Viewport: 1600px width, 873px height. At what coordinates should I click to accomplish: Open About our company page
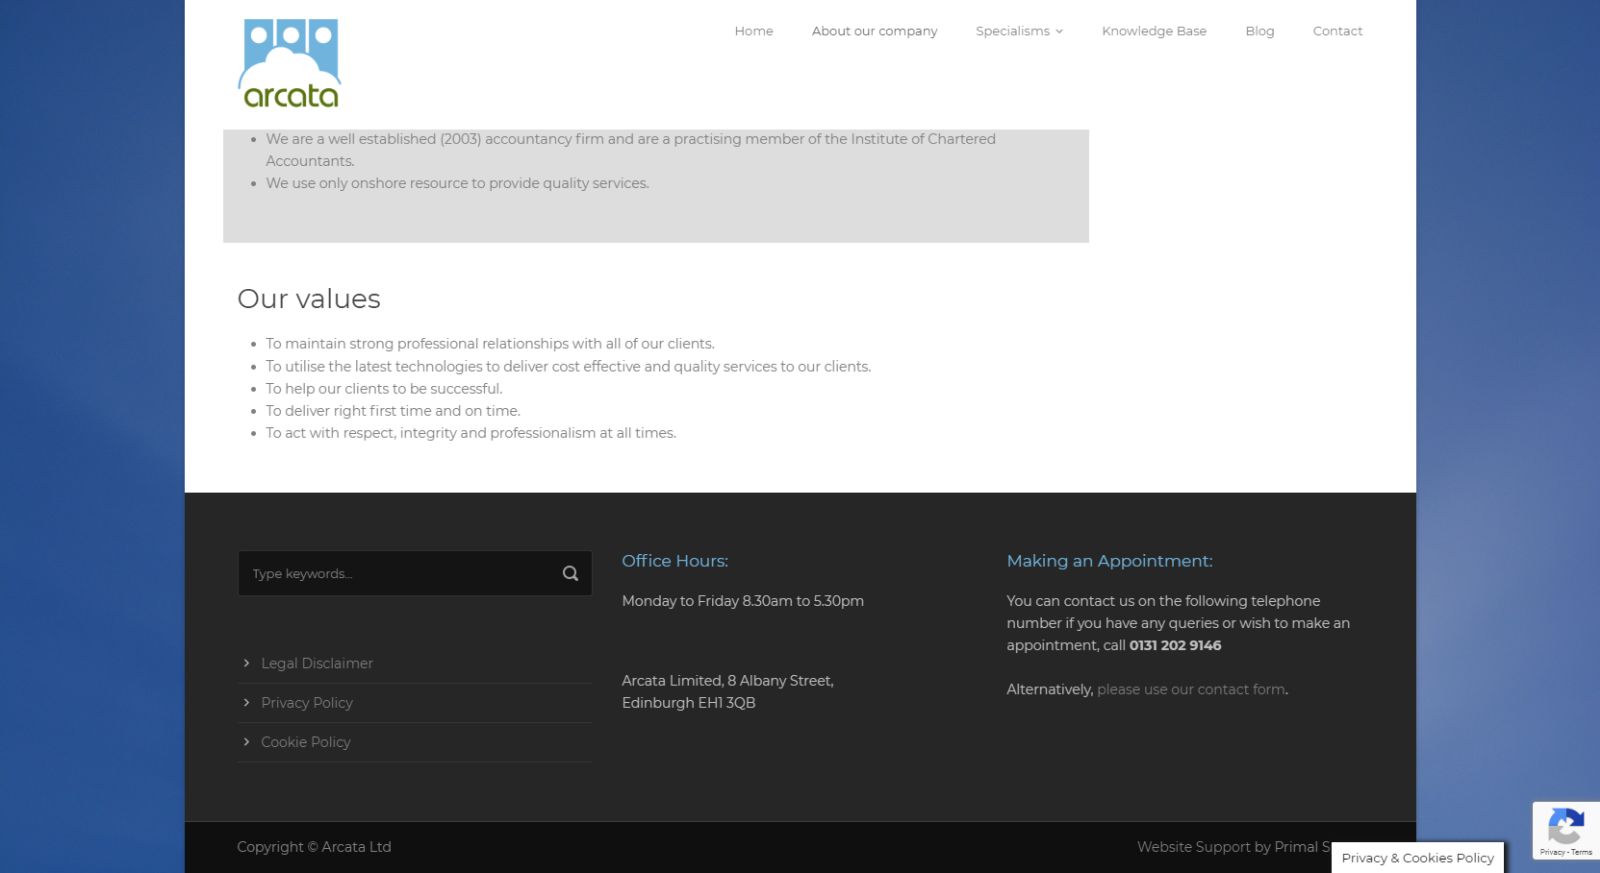[x=874, y=31]
